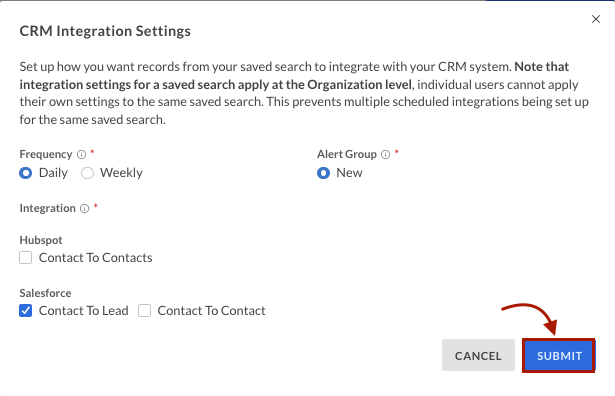The width and height of the screenshot is (615, 396).
Task: Open the Frequency info tooltip icon
Action: coord(81,154)
